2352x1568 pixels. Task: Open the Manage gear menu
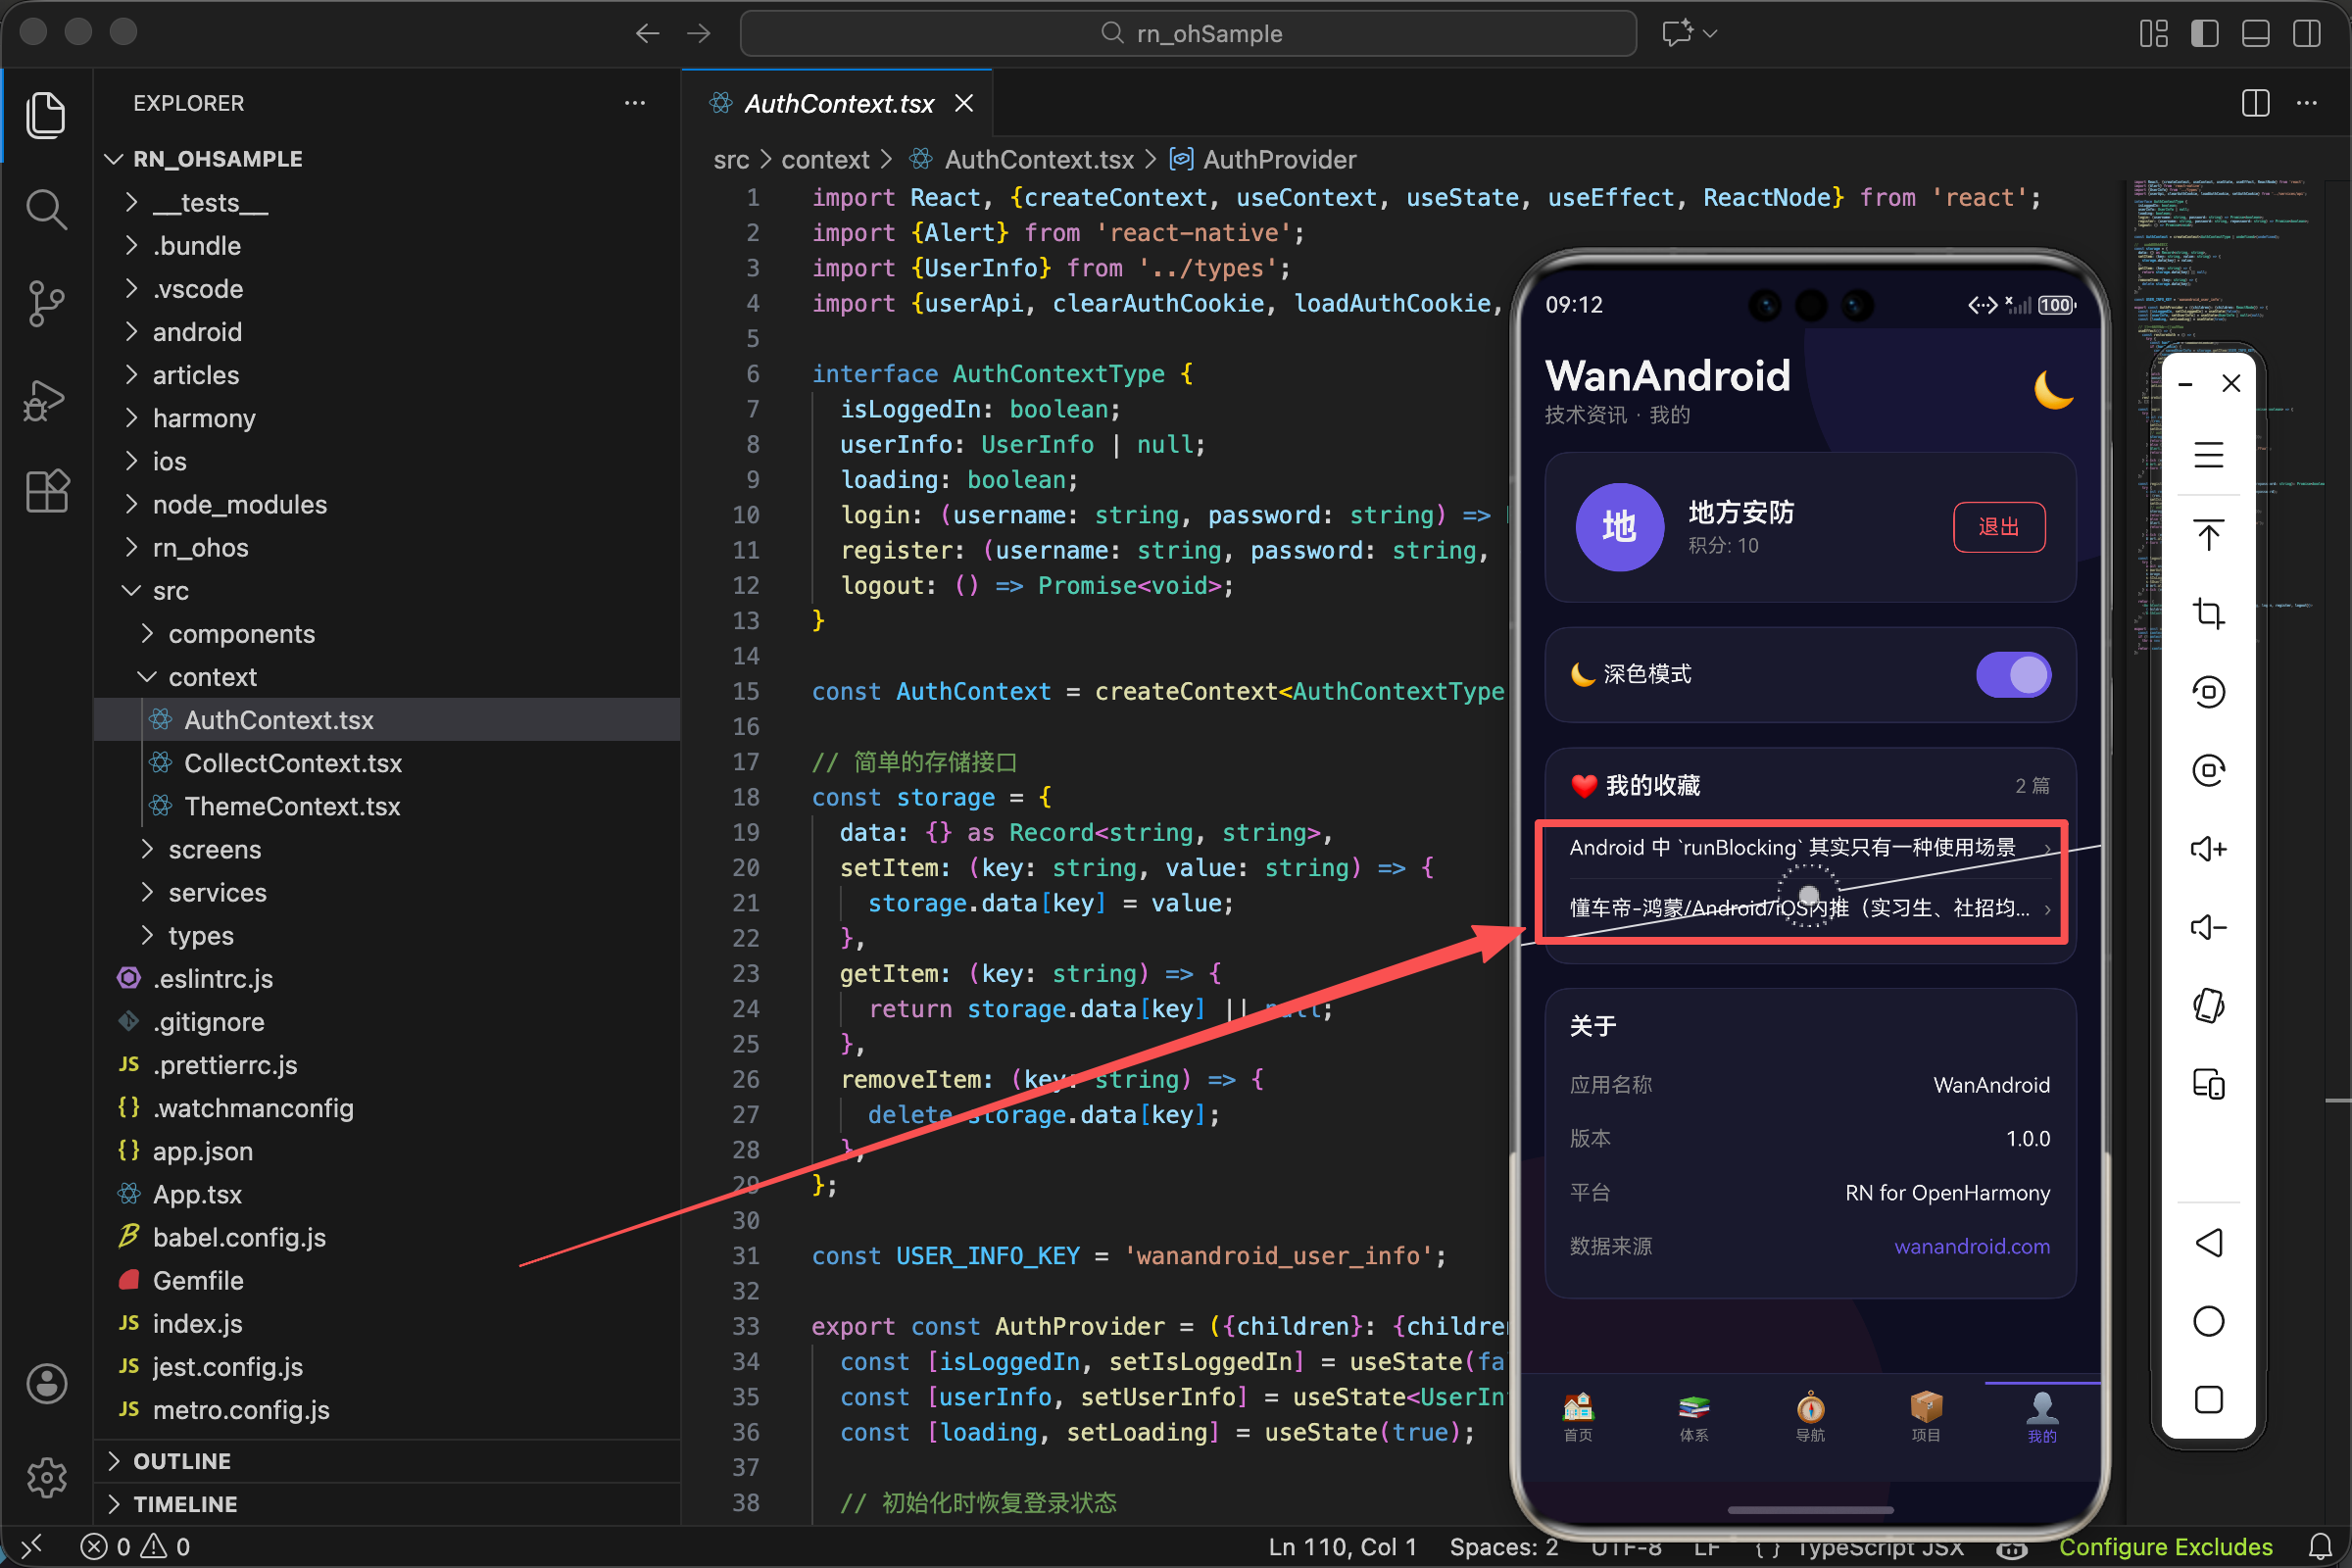[x=46, y=1477]
